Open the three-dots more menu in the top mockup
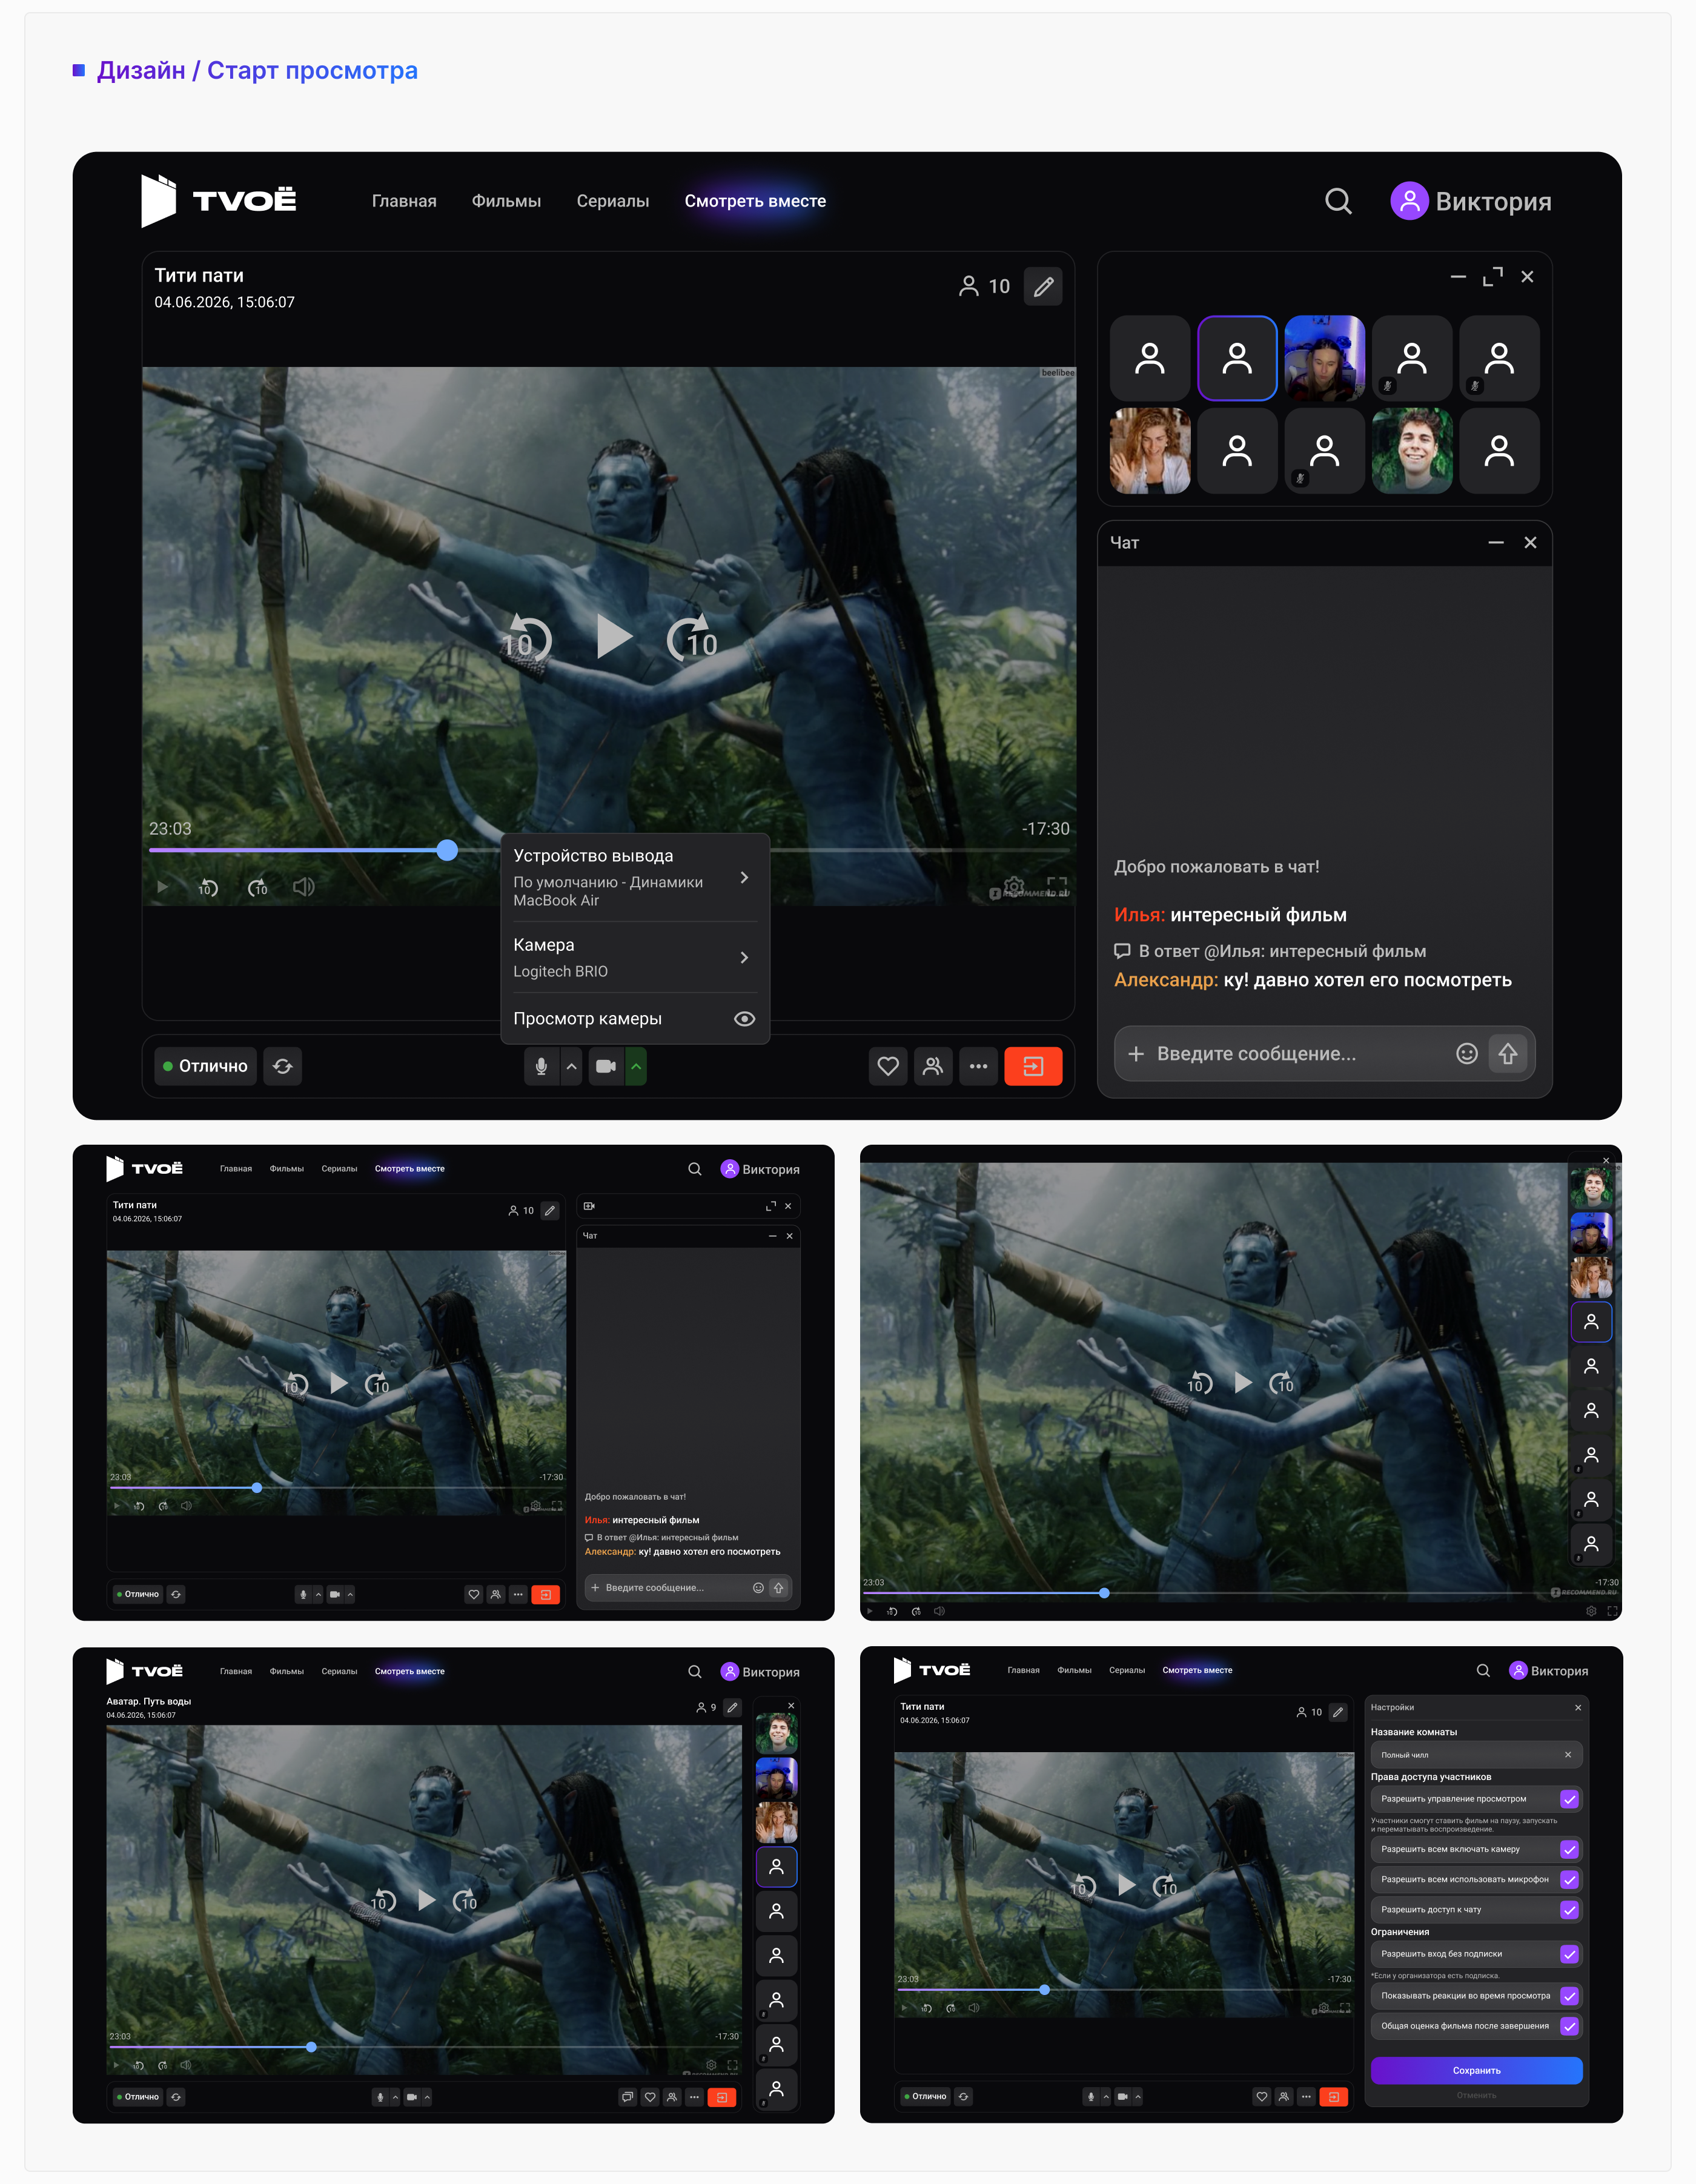Viewport: 1696px width, 2184px height. (x=978, y=1066)
